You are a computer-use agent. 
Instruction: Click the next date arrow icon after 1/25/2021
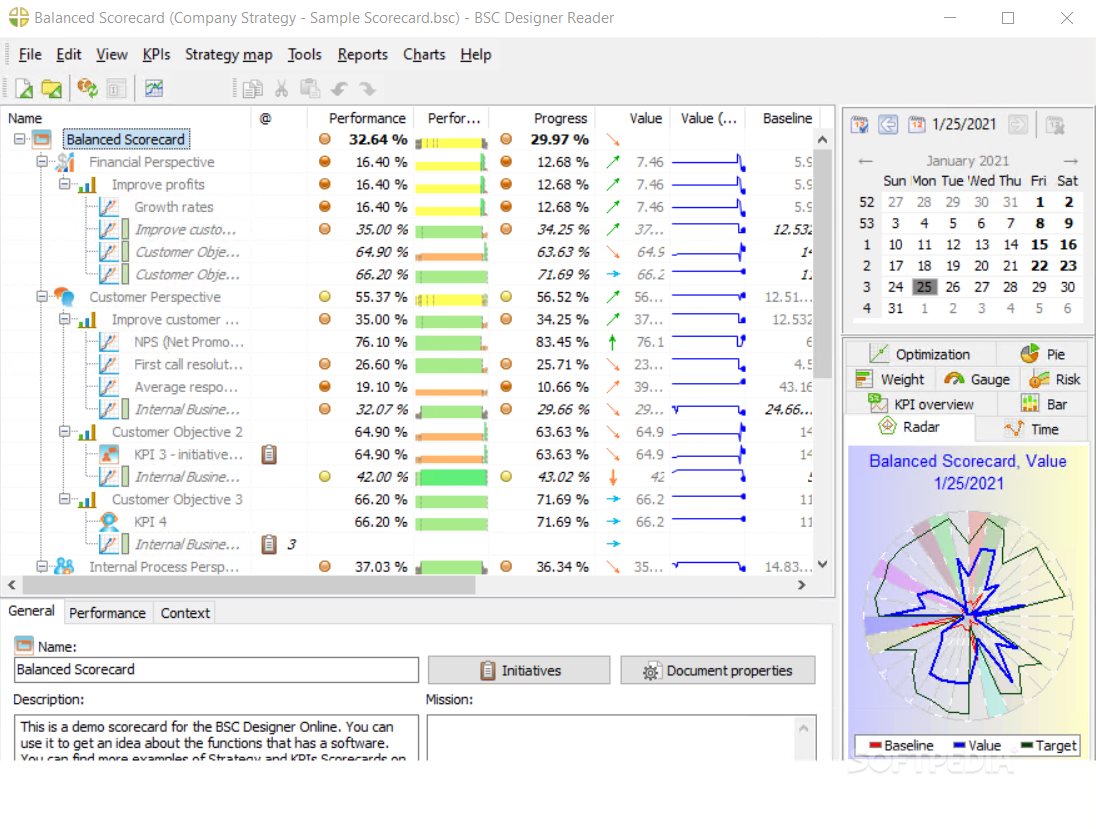click(x=1018, y=124)
